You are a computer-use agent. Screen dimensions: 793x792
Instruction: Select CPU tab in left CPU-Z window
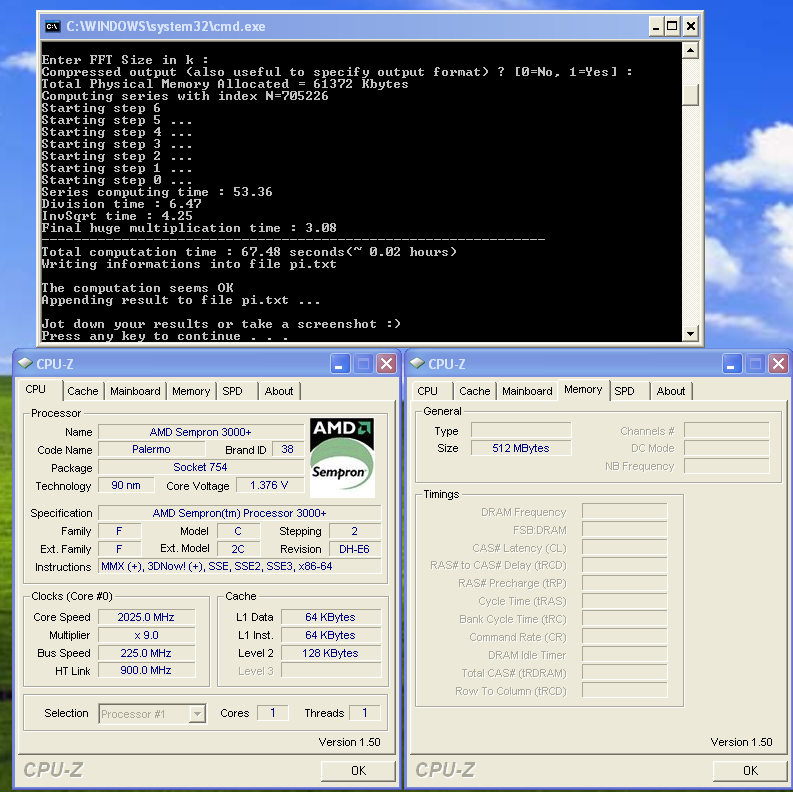click(36, 389)
